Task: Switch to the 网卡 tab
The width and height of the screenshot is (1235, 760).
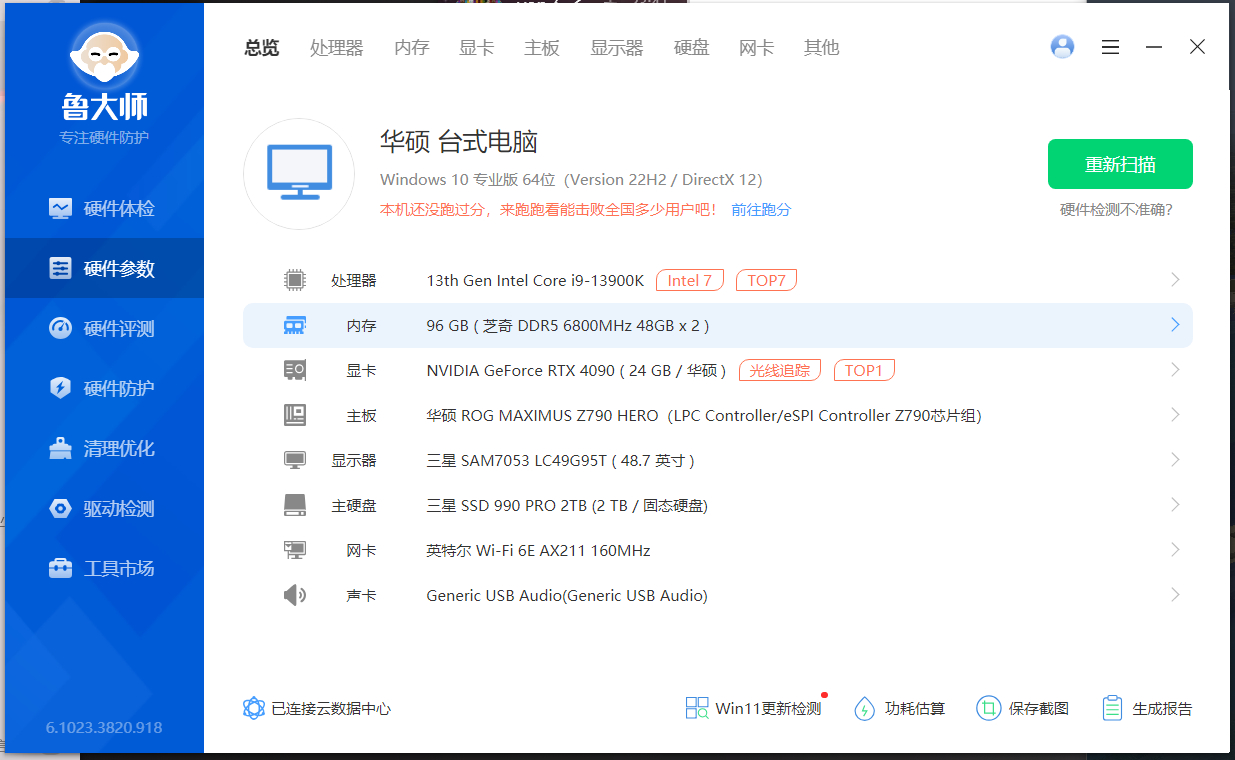Action: coord(756,48)
